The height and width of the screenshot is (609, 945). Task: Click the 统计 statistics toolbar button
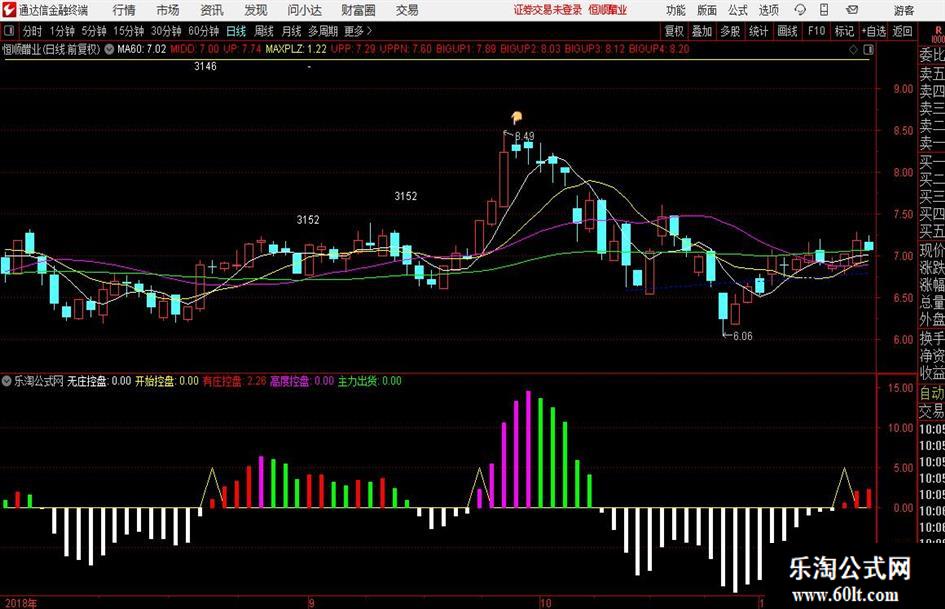point(758,31)
